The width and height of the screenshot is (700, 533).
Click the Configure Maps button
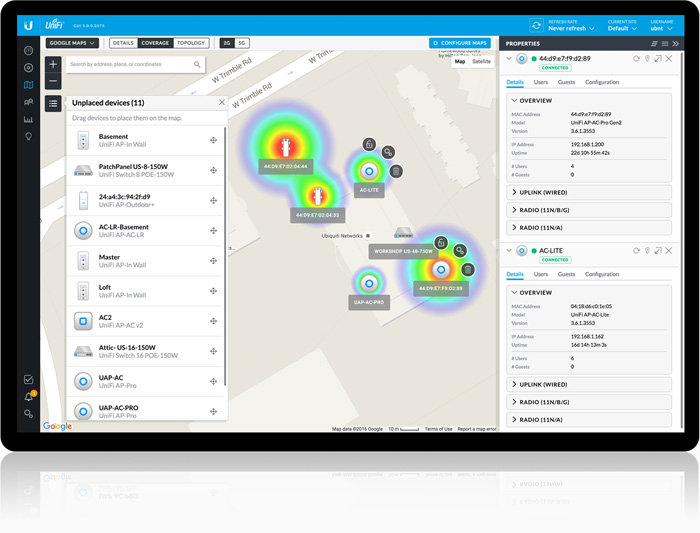[461, 43]
